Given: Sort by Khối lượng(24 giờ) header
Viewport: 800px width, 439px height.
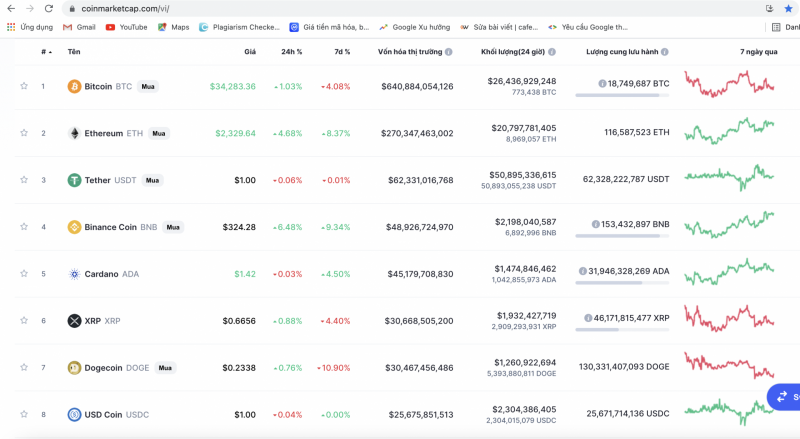Looking at the screenshot, I should [513, 52].
